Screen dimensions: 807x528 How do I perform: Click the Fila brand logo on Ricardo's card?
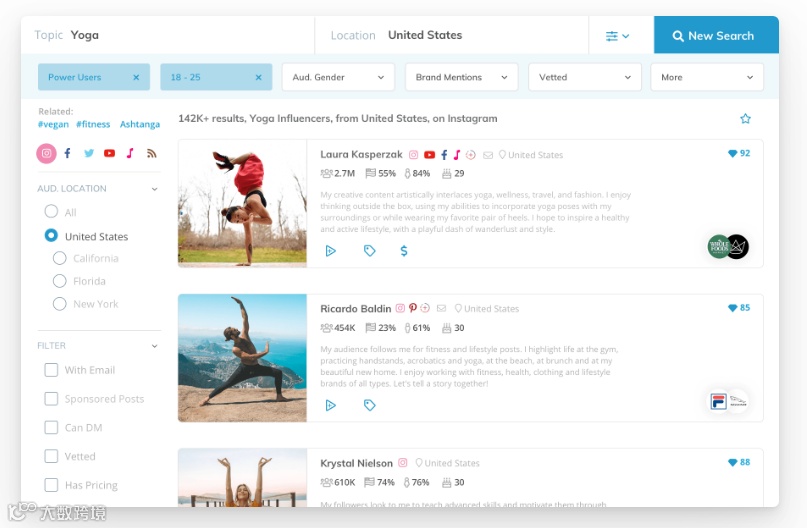click(718, 401)
